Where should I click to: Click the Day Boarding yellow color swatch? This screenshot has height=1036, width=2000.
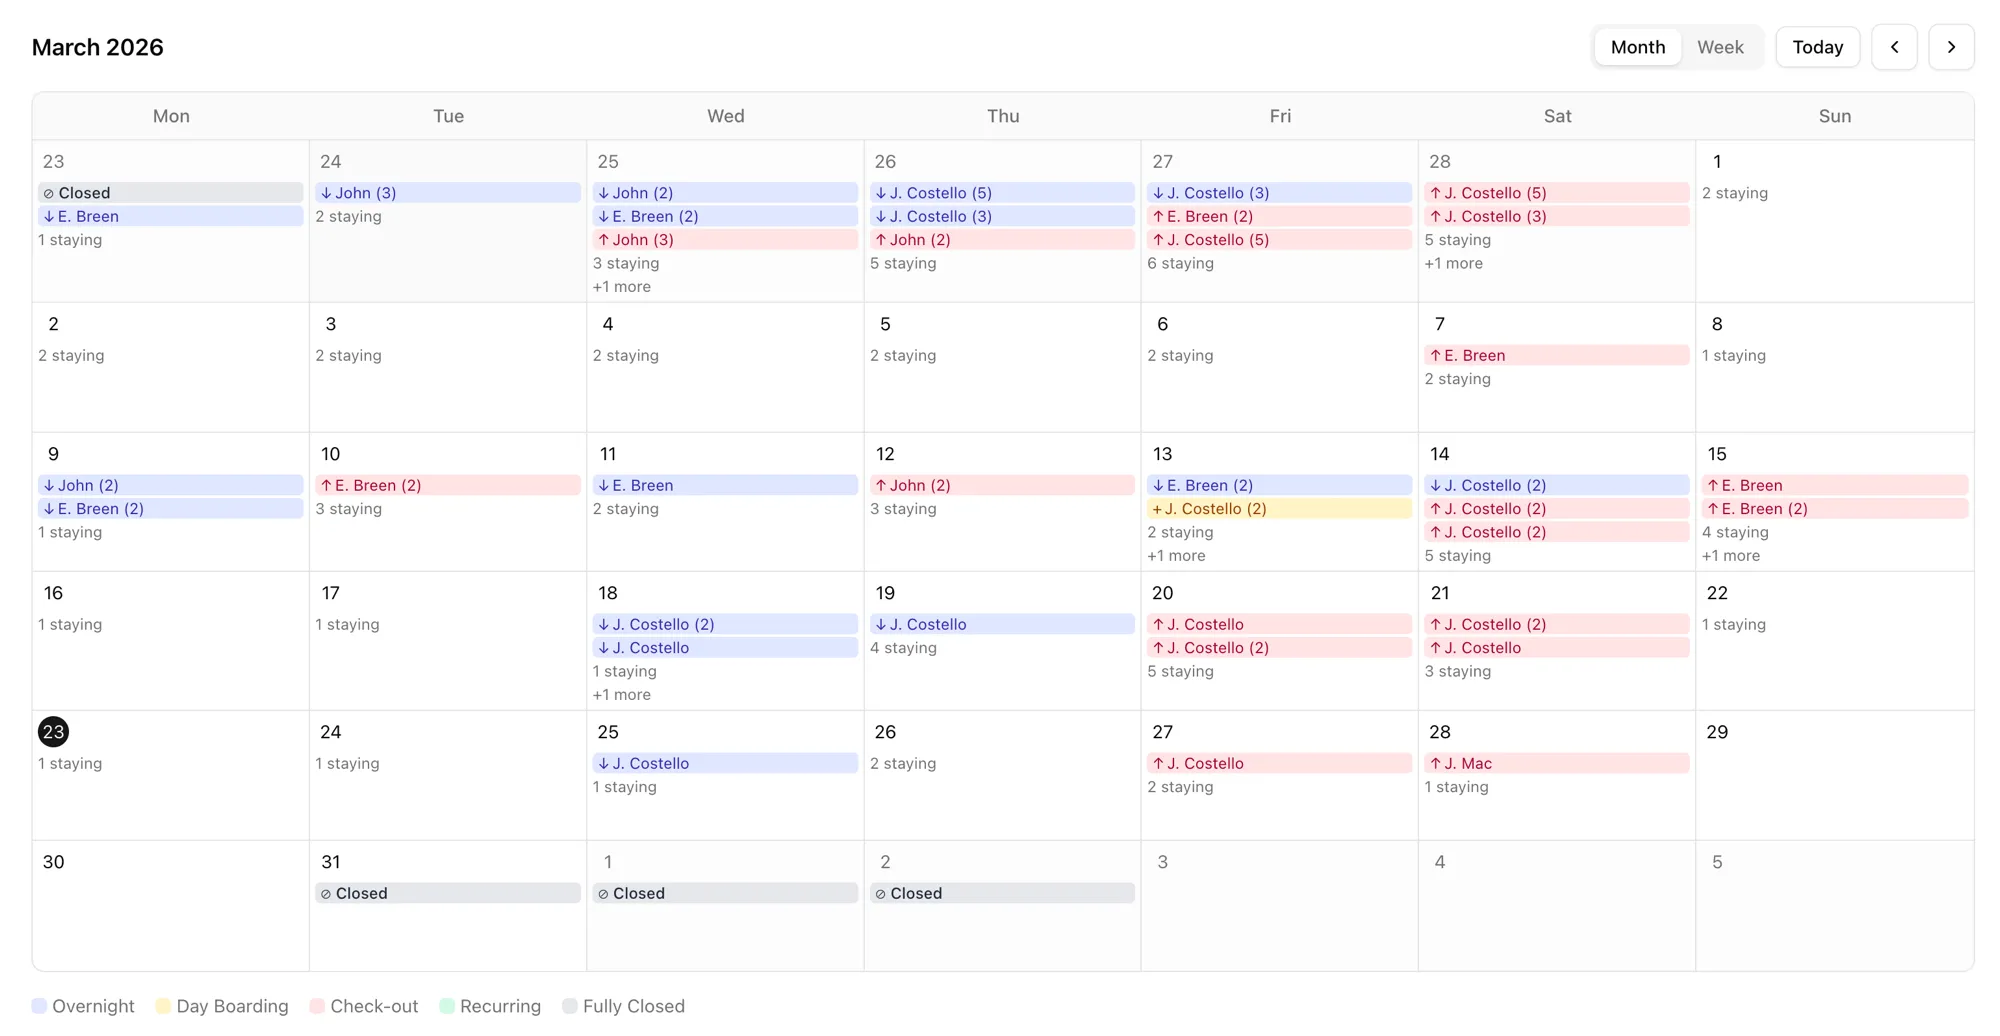point(163,1006)
